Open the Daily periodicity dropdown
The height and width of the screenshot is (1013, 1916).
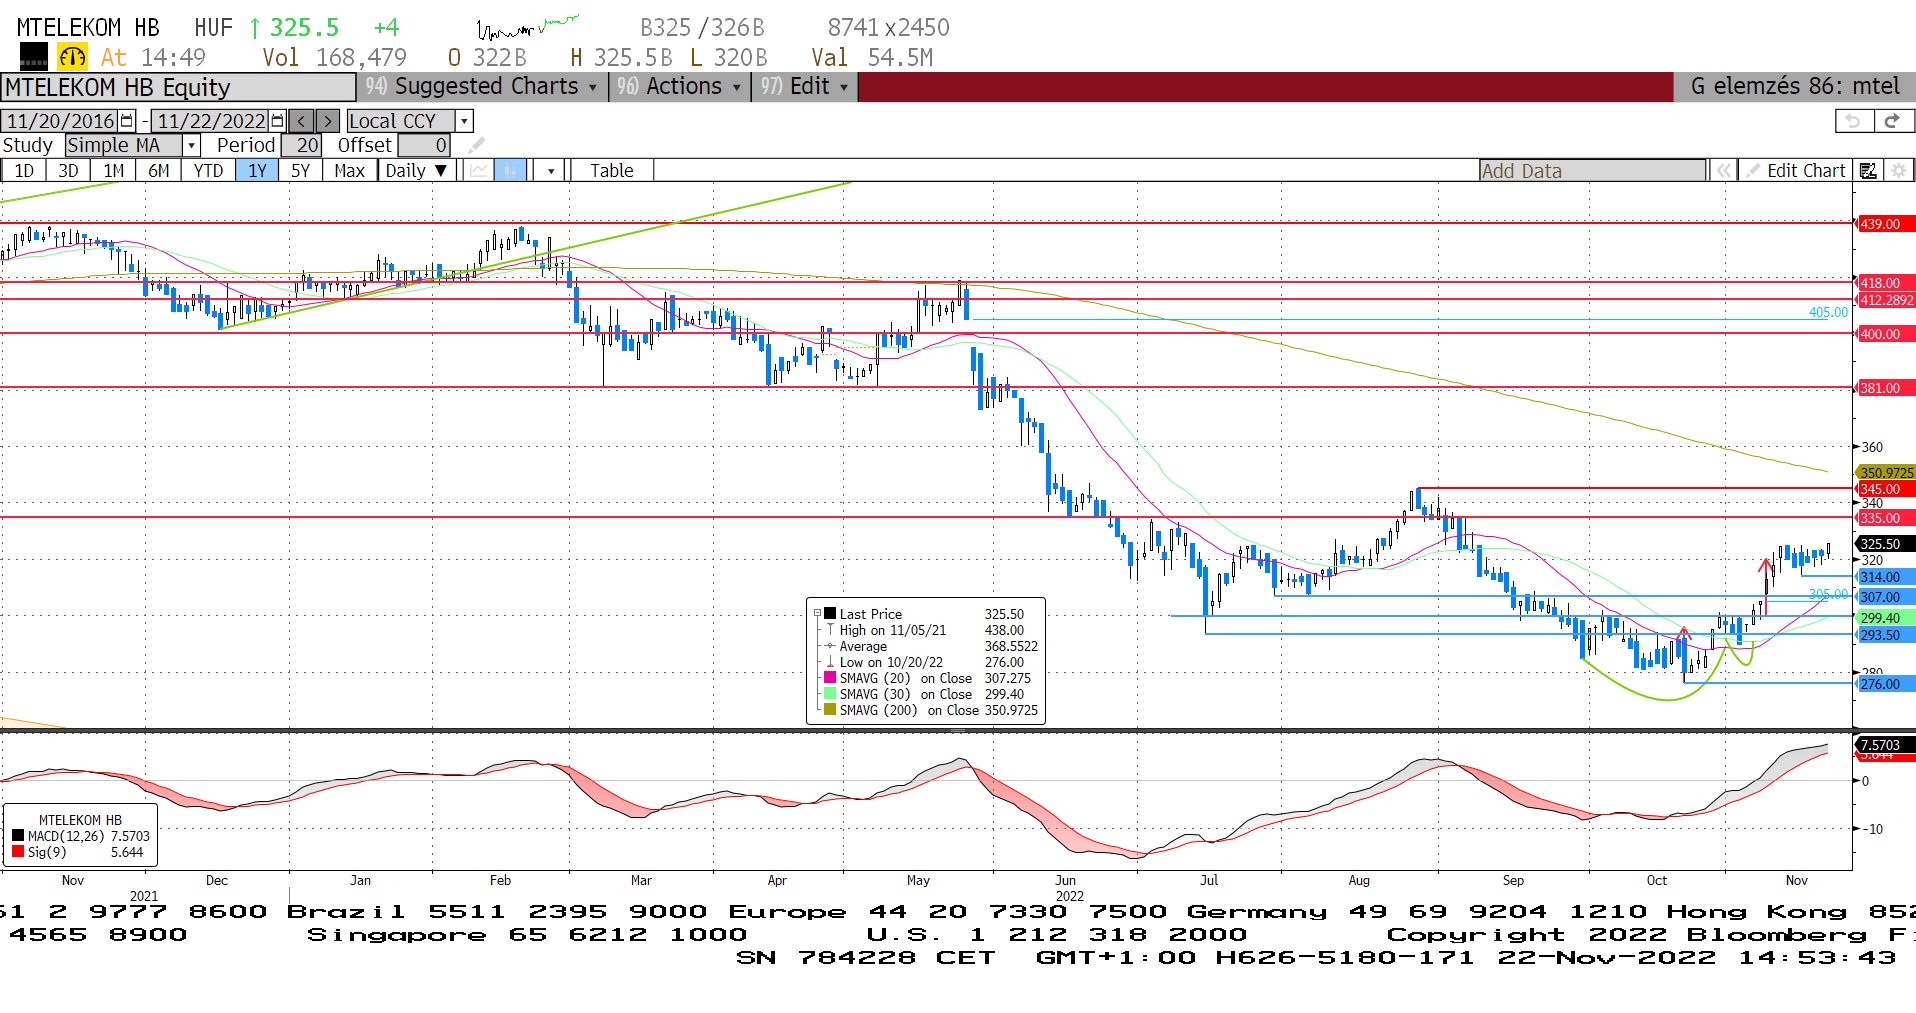(x=417, y=171)
